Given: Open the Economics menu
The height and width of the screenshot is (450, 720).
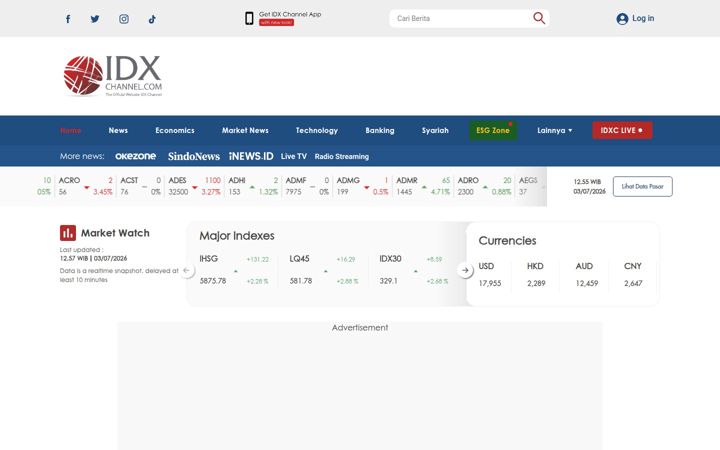Looking at the screenshot, I should (x=175, y=130).
